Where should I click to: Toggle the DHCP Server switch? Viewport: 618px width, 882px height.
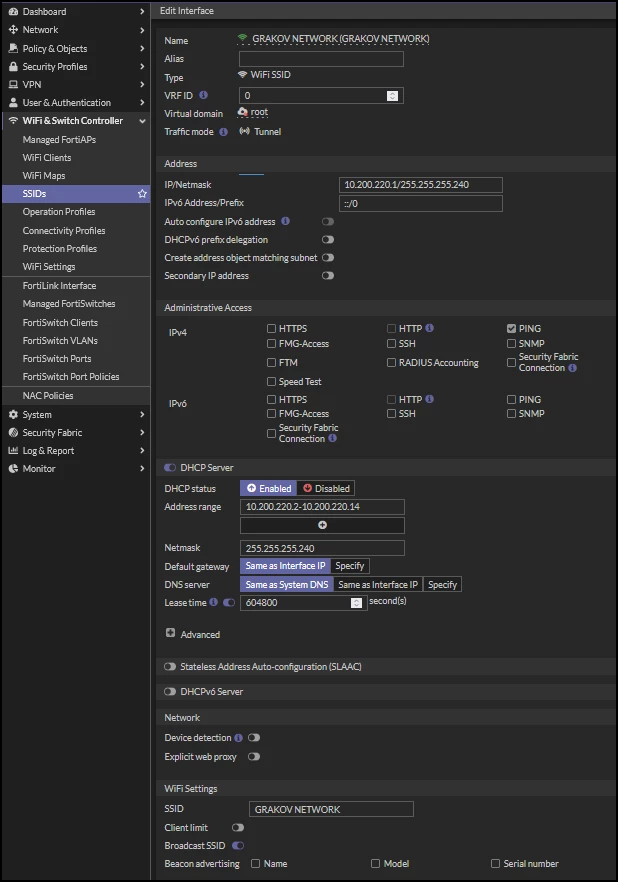pyautogui.click(x=170, y=467)
